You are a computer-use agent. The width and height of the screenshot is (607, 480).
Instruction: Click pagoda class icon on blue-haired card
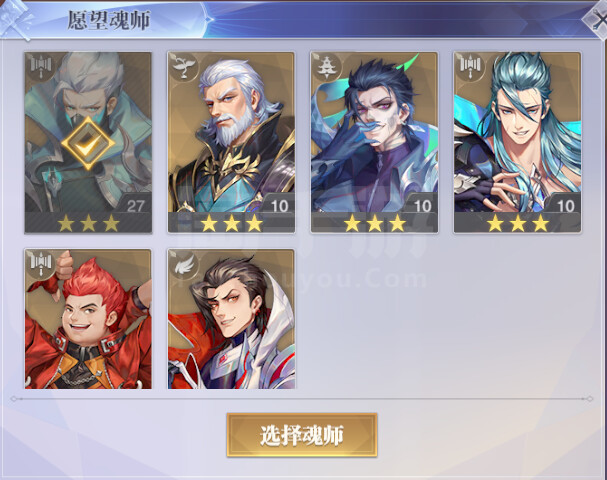327,67
